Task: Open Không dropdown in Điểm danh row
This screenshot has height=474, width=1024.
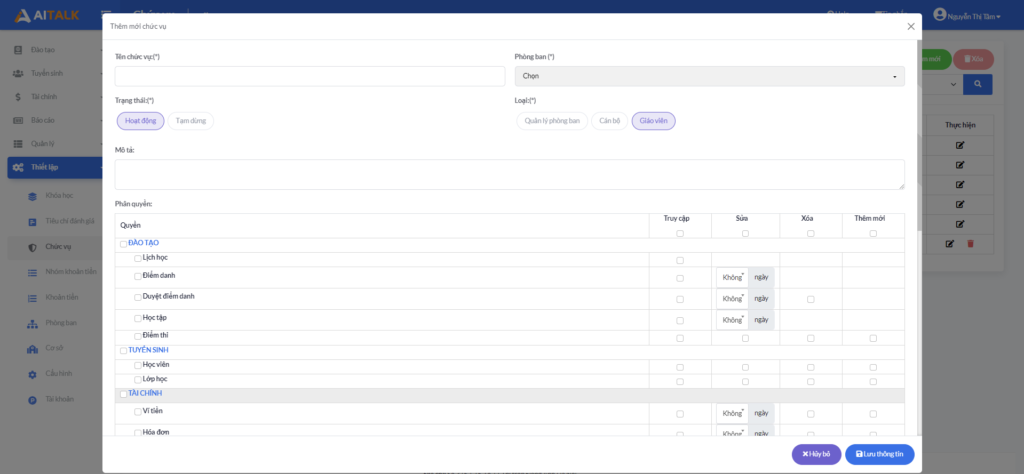Action: 733,277
